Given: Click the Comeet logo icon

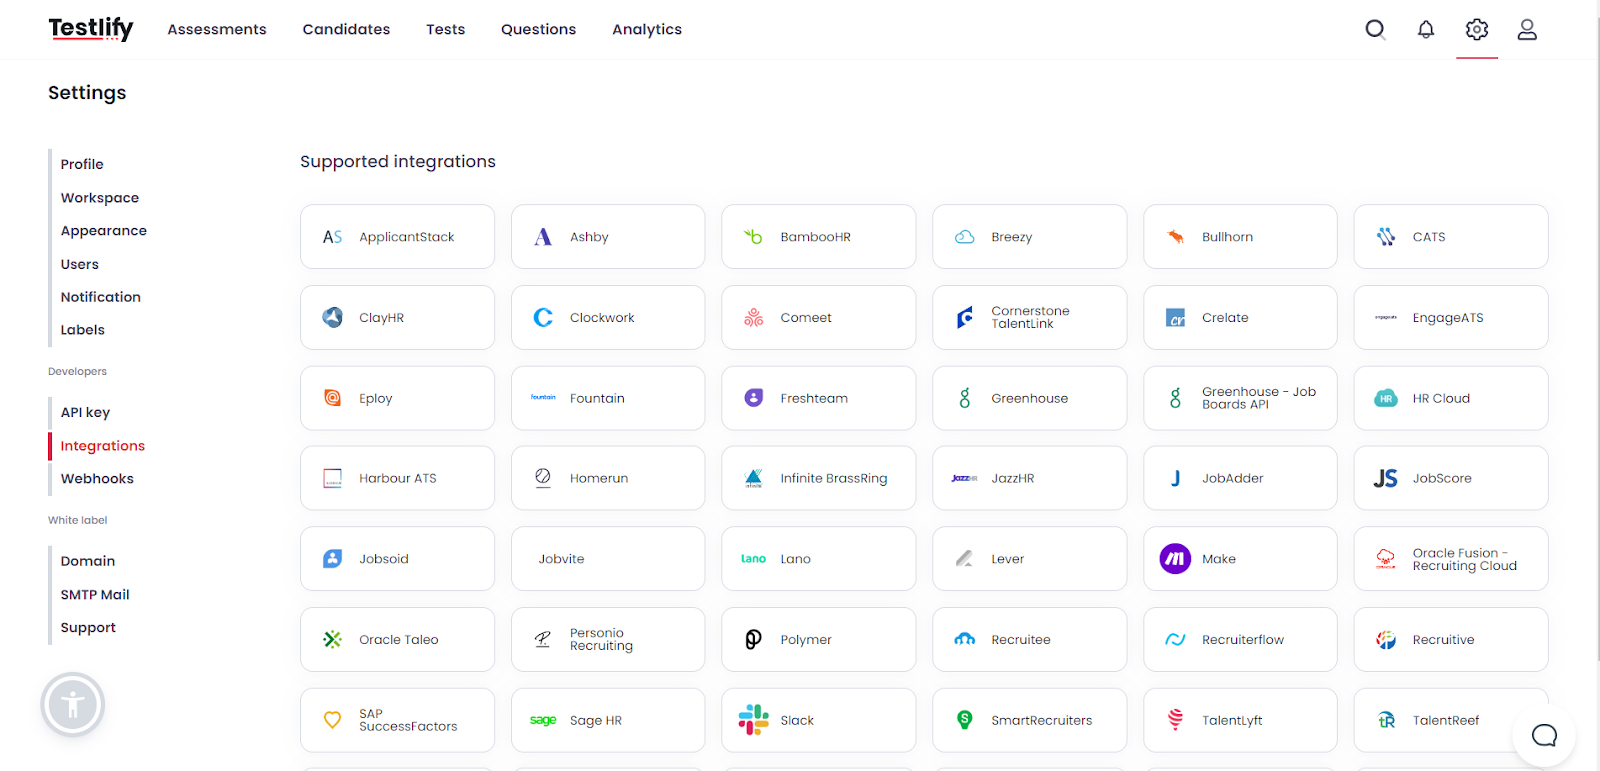Looking at the screenshot, I should pos(754,317).
